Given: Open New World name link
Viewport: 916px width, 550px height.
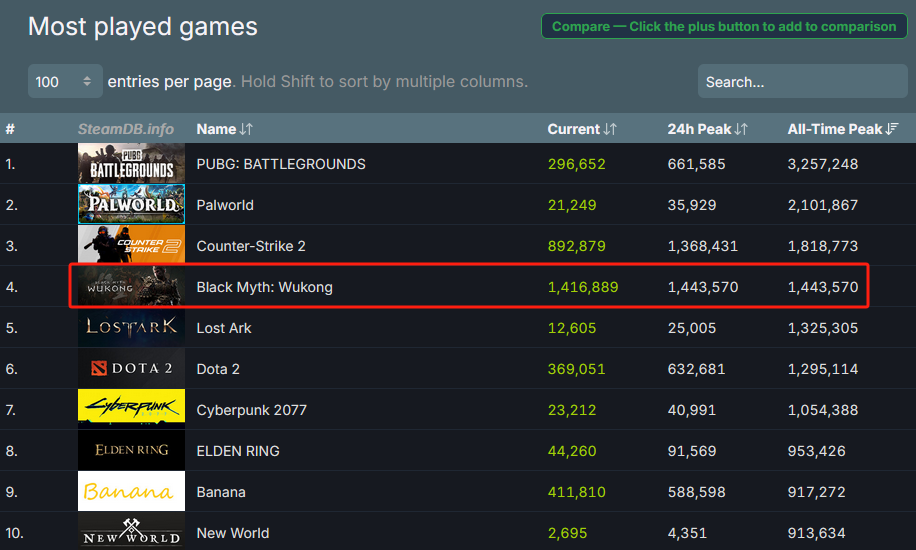Looking at the screenshot, I should click(x=233, y=532).
